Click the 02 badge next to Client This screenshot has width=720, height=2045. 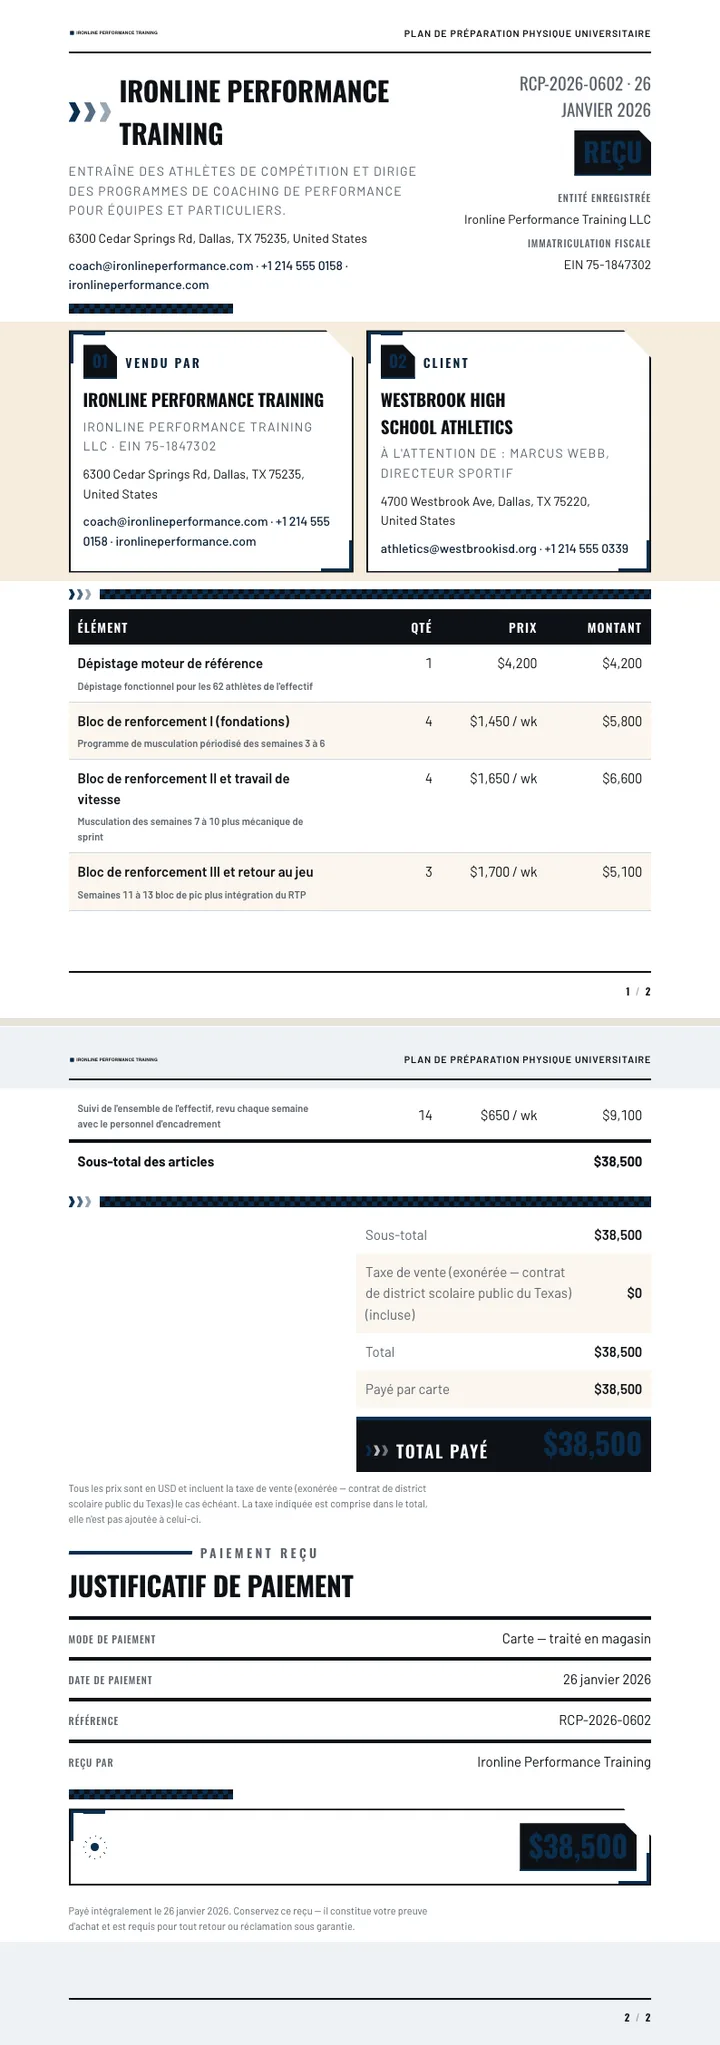[398, 362]
